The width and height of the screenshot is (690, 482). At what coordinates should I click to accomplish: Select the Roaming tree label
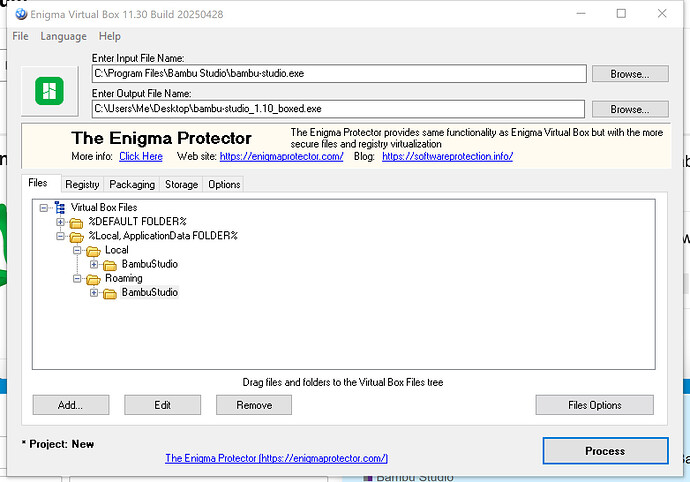click(124, 278)
